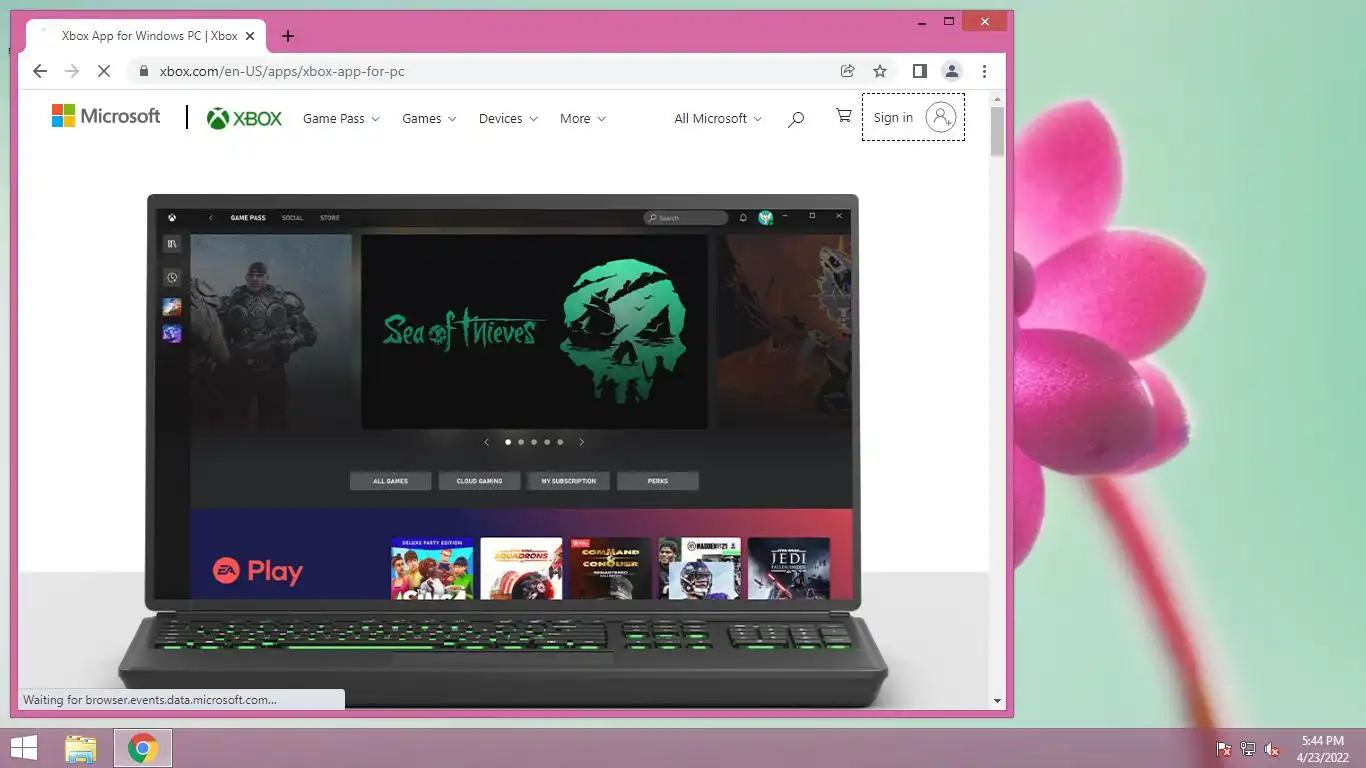Open Chrome profile avatar
Viewport: 1366px width, 768px height.
(x=952, y=71)
